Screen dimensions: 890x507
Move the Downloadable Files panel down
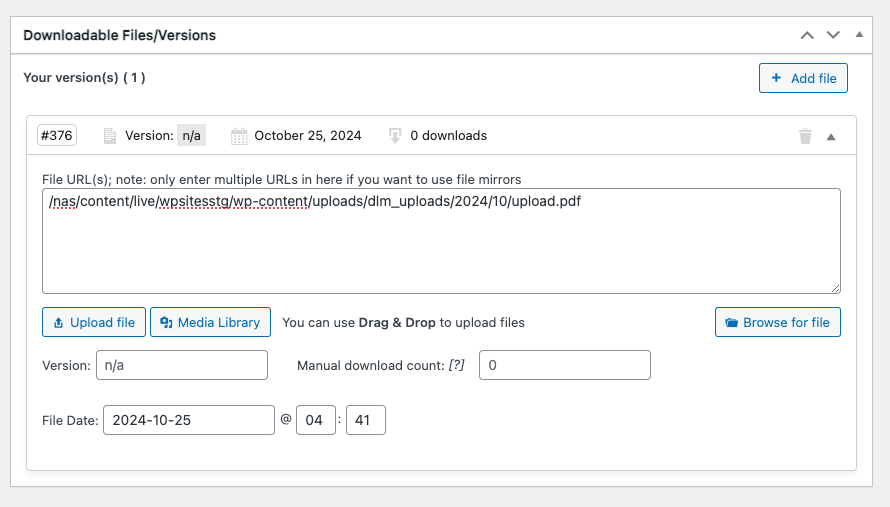coord(833,35)
